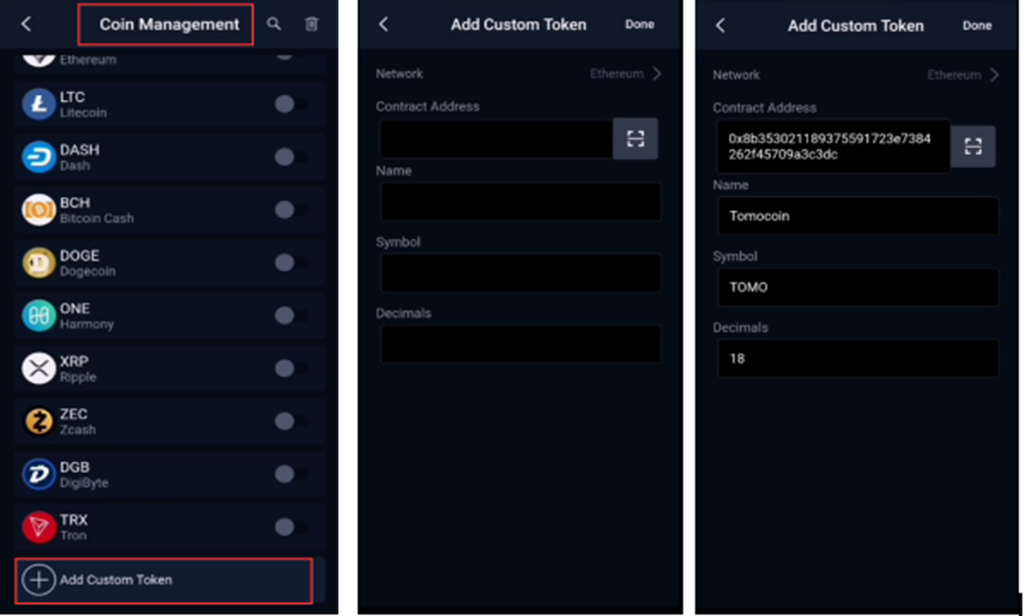This screenshot has width=1024, height=616.
Task: Edit the Symbol field containing TOMO
Action: click(x=857, y=287)
